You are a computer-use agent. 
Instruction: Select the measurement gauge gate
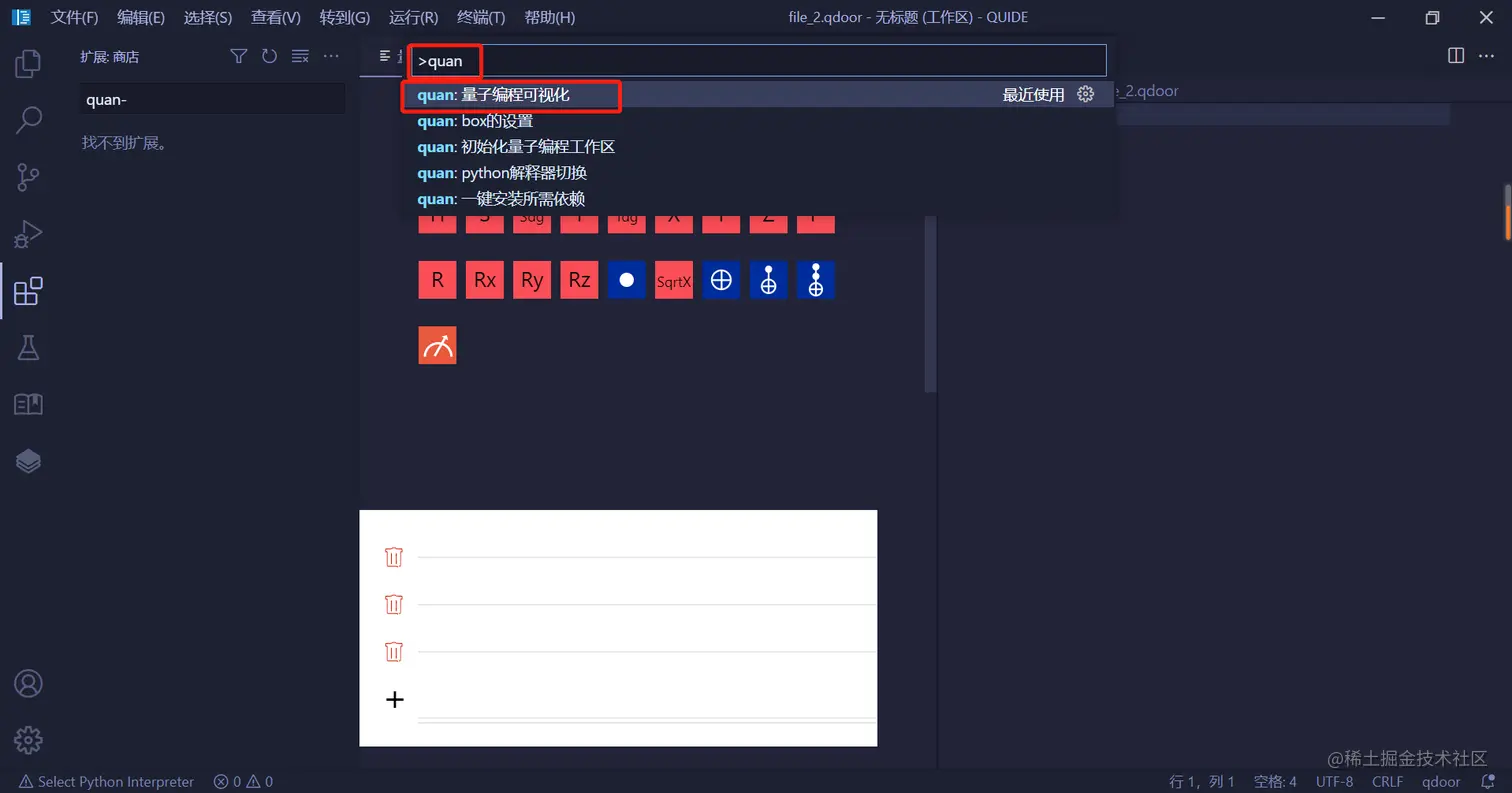coord(437,345)
